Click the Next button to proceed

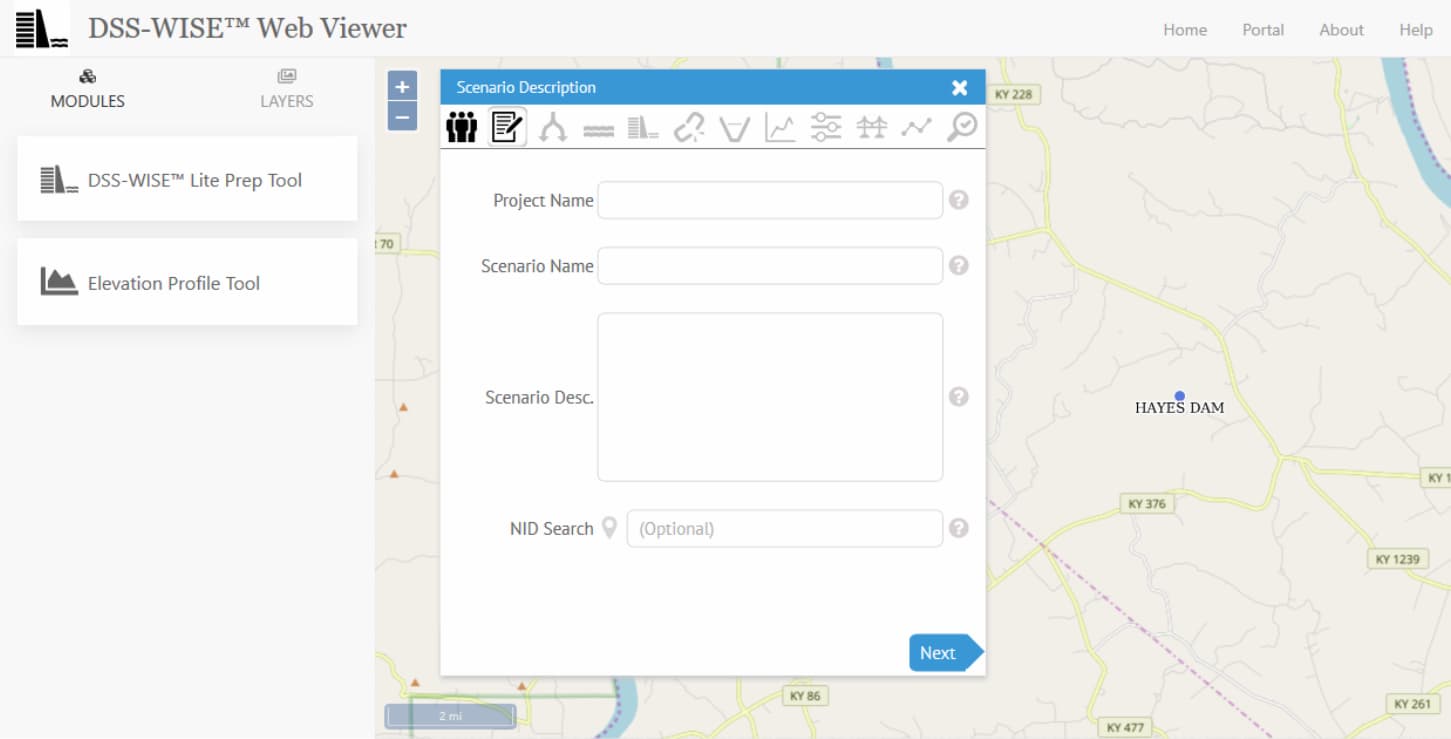point(938,652)
